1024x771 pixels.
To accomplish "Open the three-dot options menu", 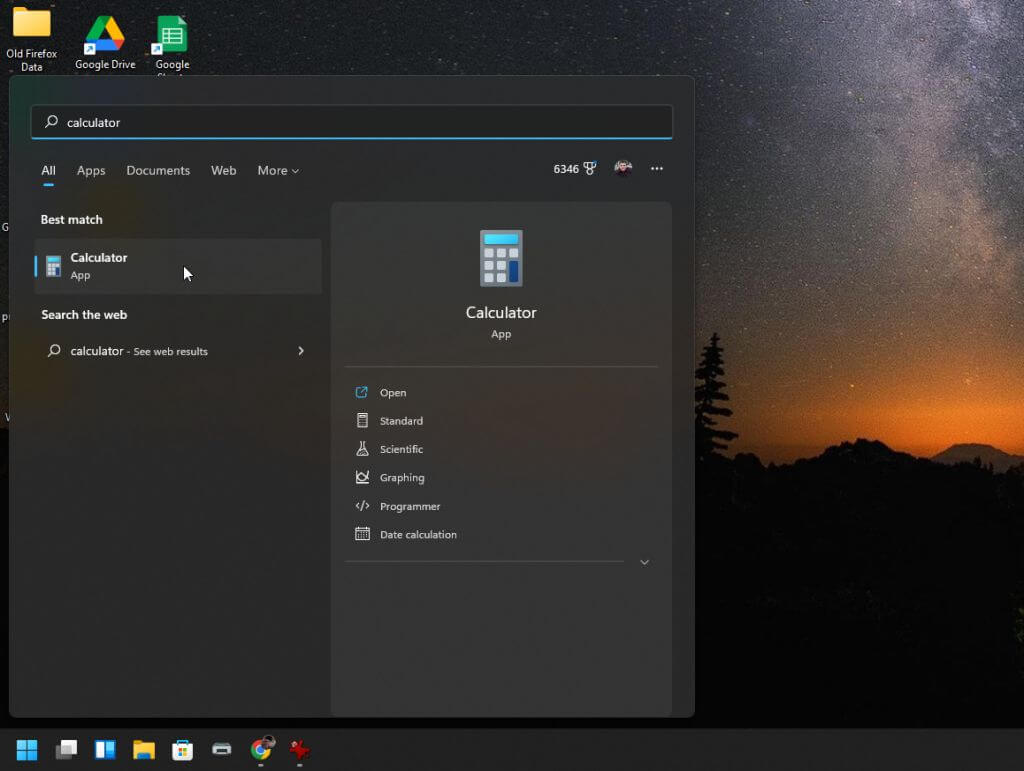I will click(x=657, y=169).
